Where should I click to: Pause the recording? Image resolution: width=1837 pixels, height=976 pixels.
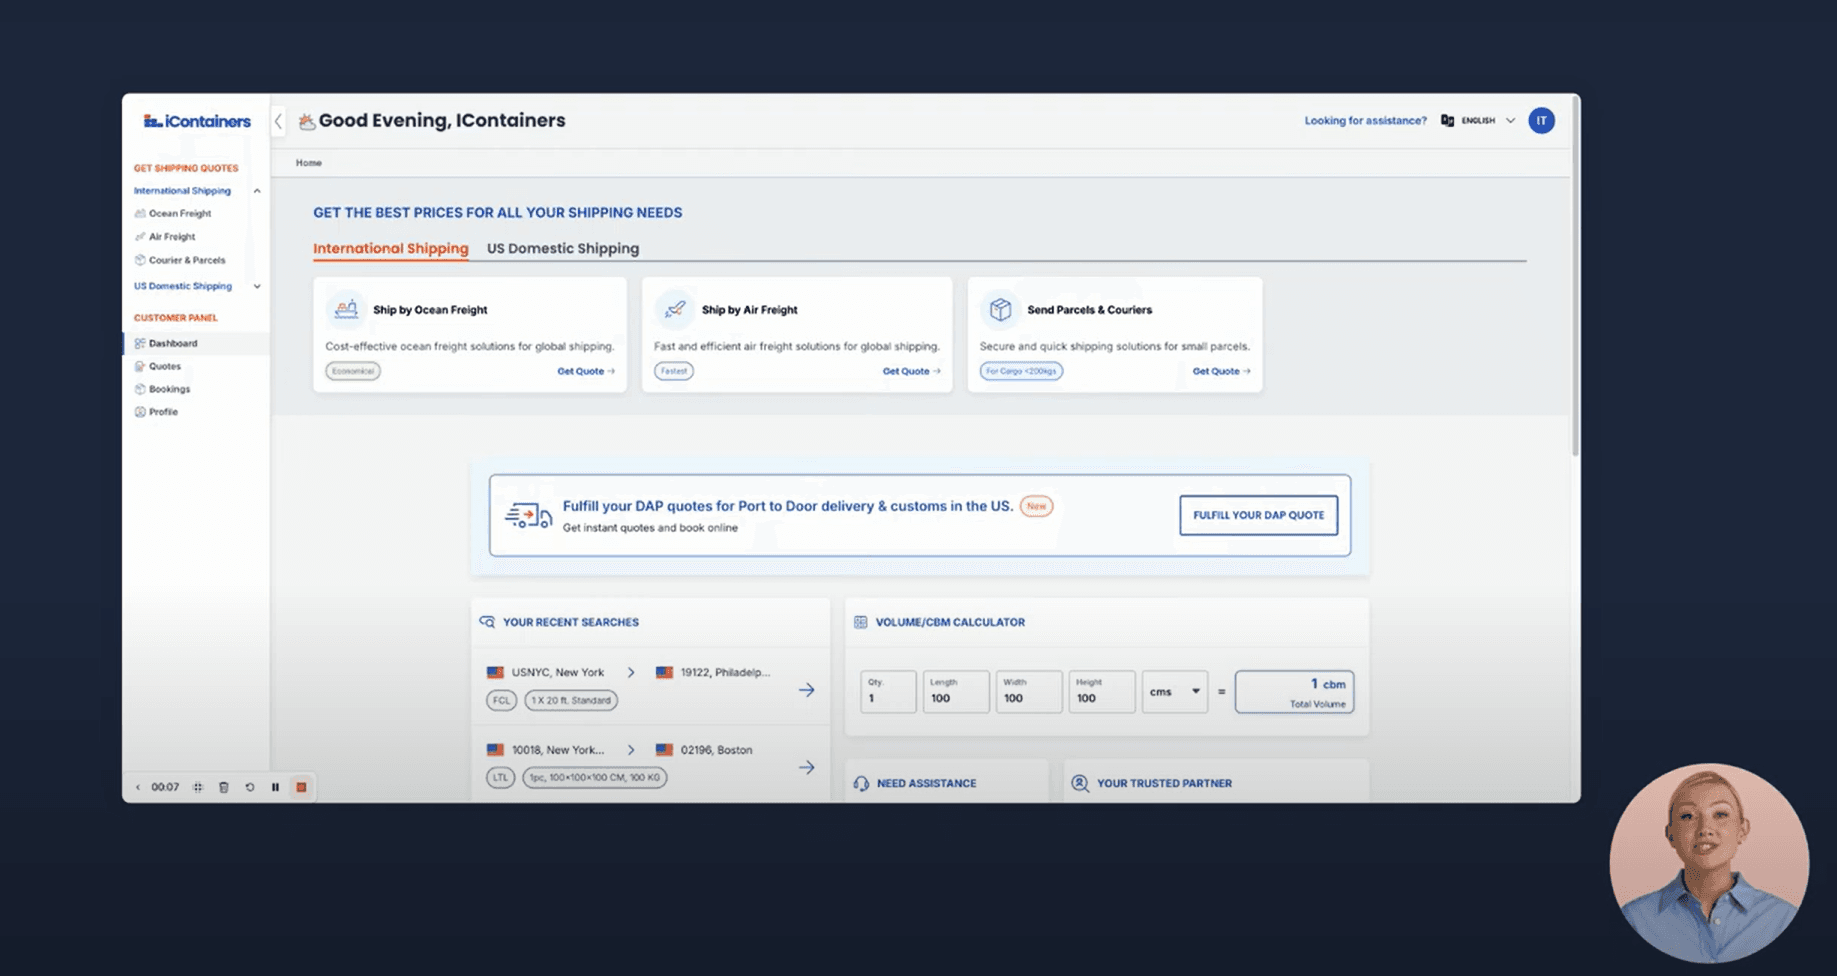pyautogui.click(x=276, y=788)
